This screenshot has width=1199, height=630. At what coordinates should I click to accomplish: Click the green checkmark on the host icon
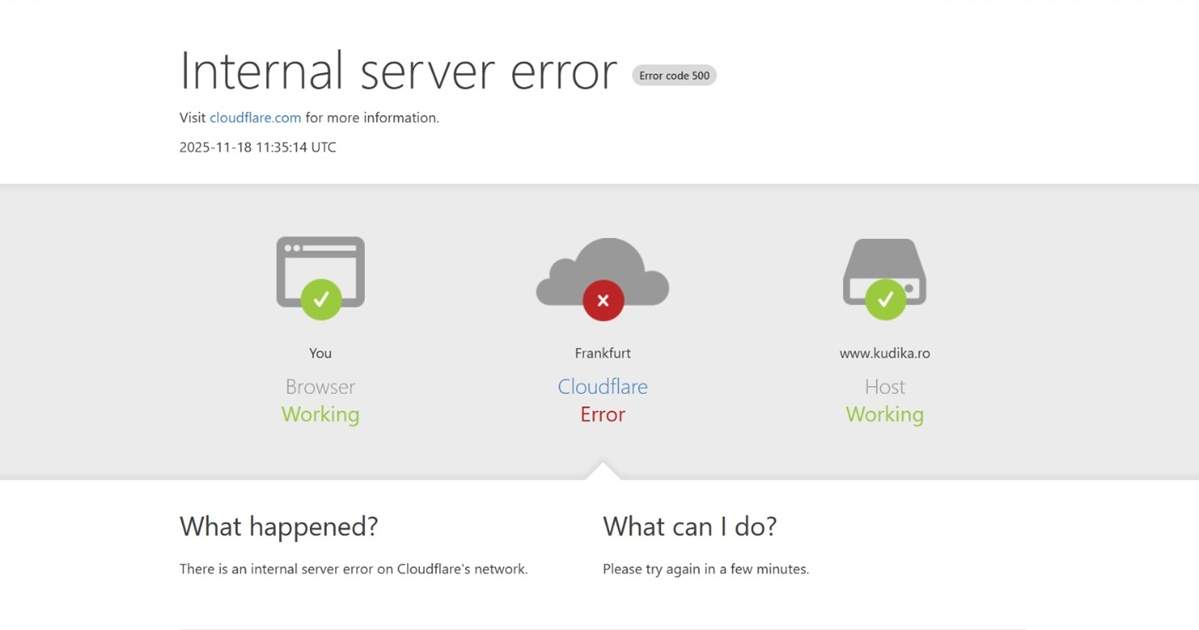(x=884, y=297)
